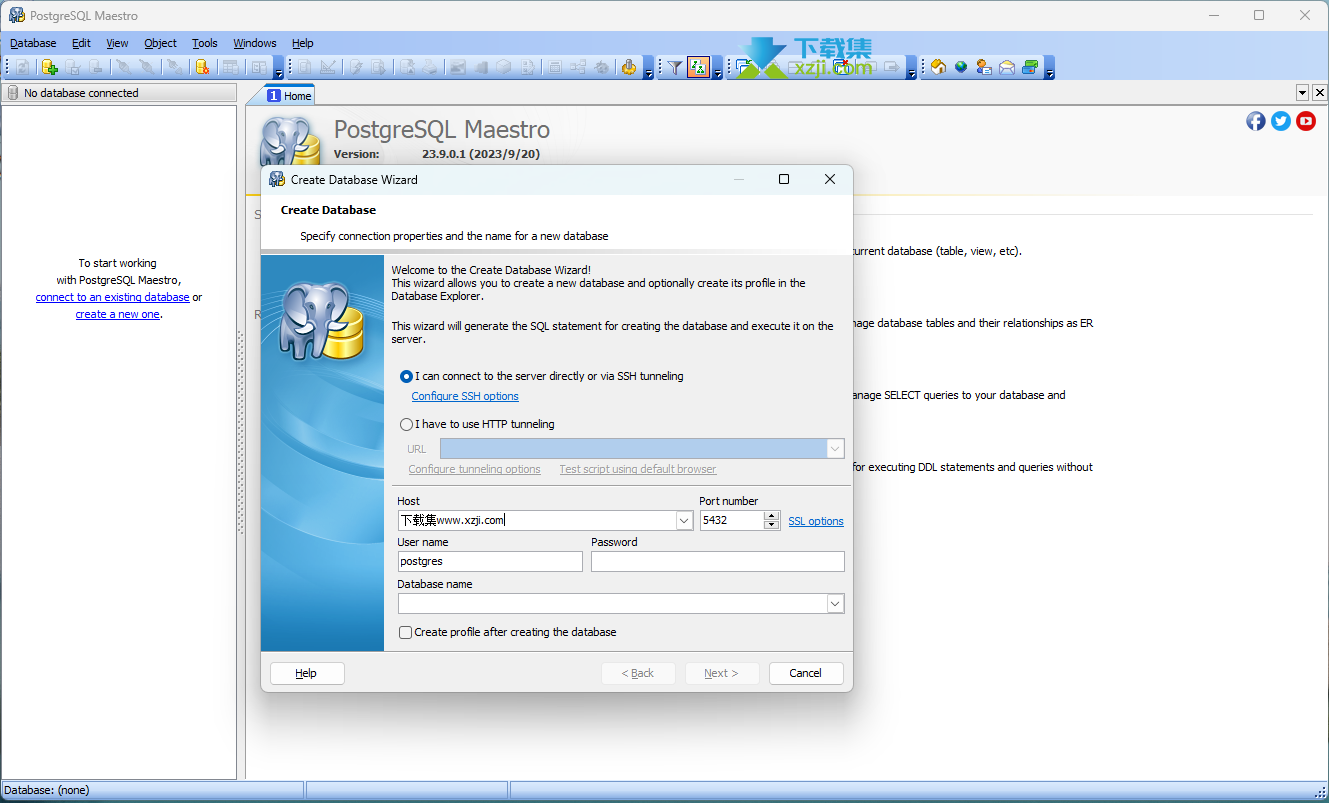Click the greyed refresh icon in first toolbar

coord(22,67)
